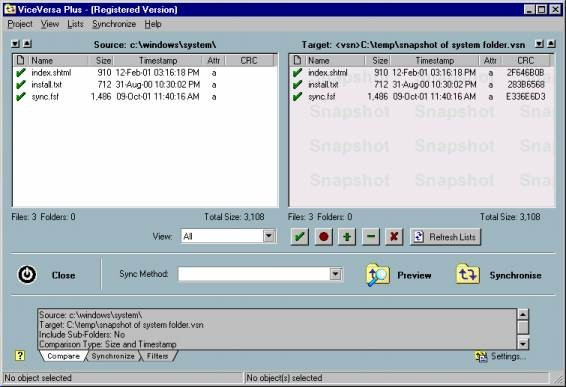Open the View menu
The image size is (566, 387).
pos(49,24)
